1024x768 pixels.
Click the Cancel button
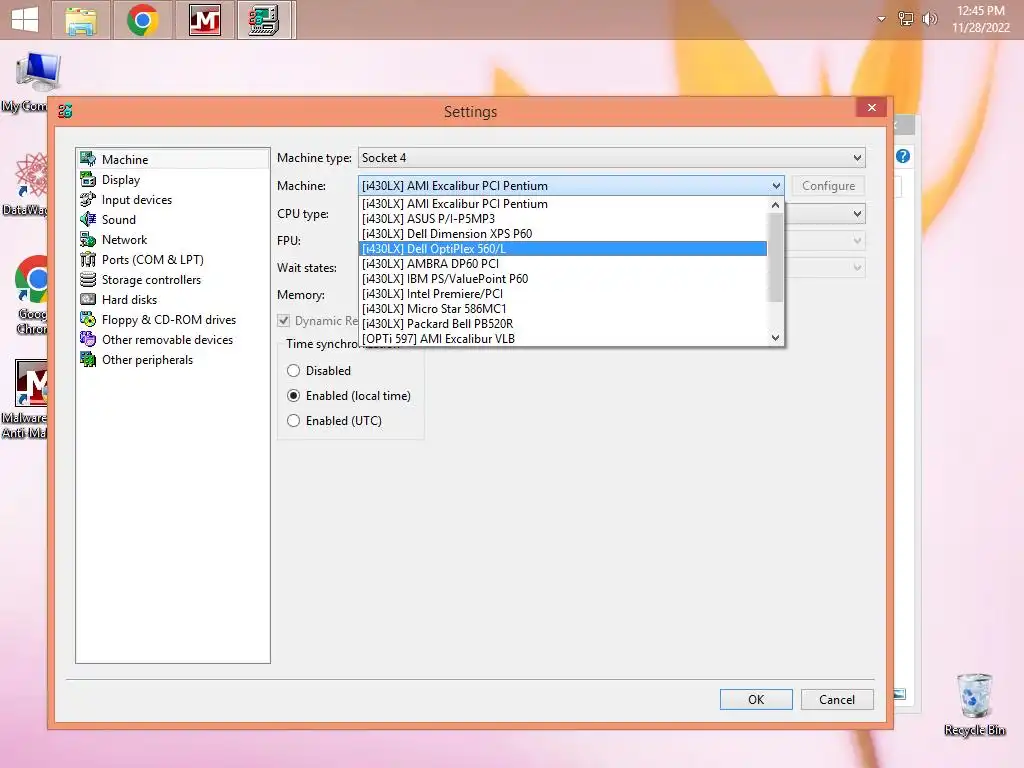click(837, 699)
